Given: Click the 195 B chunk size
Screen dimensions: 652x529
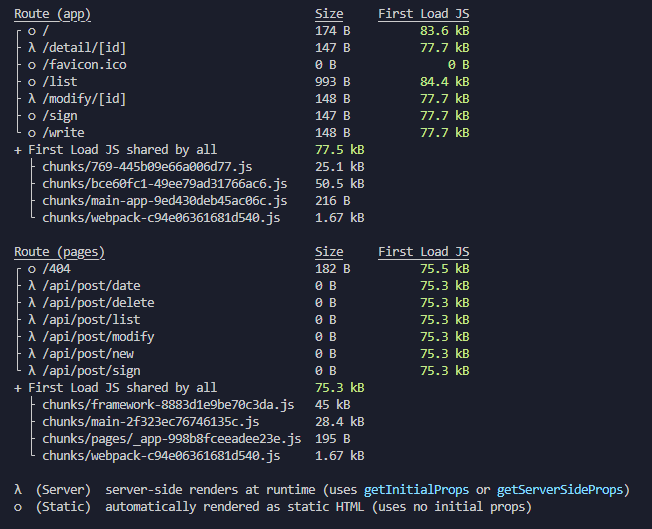Looking at the screenshot, I should point(333,439).
